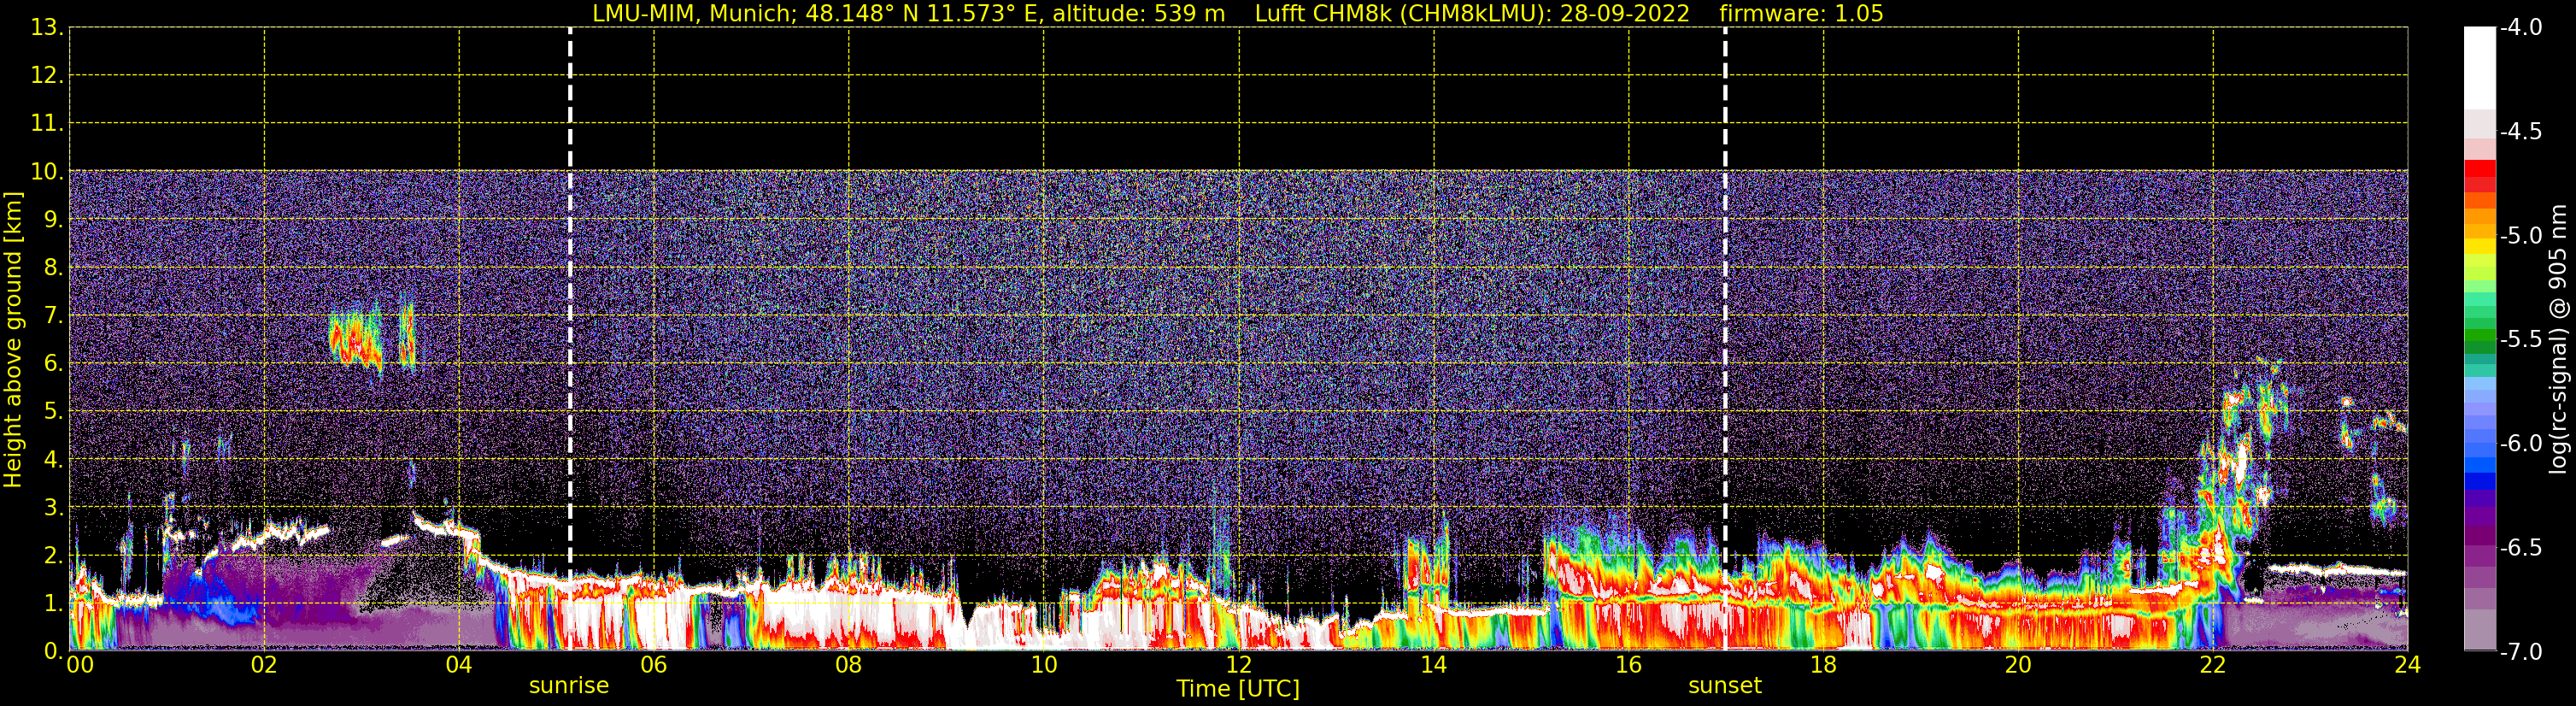Image resolution: width=2576 pixels, height=706 pixels.
Task: Select the 'log(rc-signal) @ 905 nm' colorbar label
Action: (x=2558, y=340)
